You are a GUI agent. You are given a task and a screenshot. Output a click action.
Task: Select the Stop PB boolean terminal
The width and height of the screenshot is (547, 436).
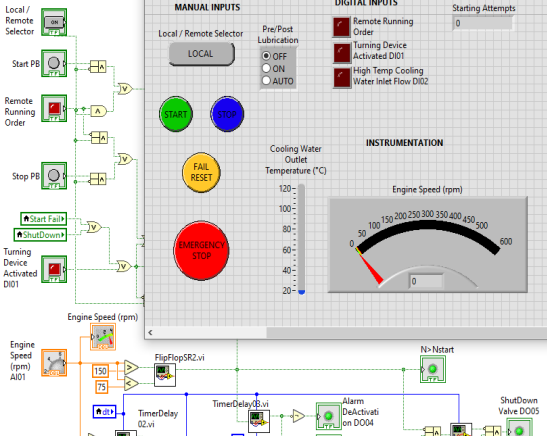pyautogui.click(x=54, y=175)
